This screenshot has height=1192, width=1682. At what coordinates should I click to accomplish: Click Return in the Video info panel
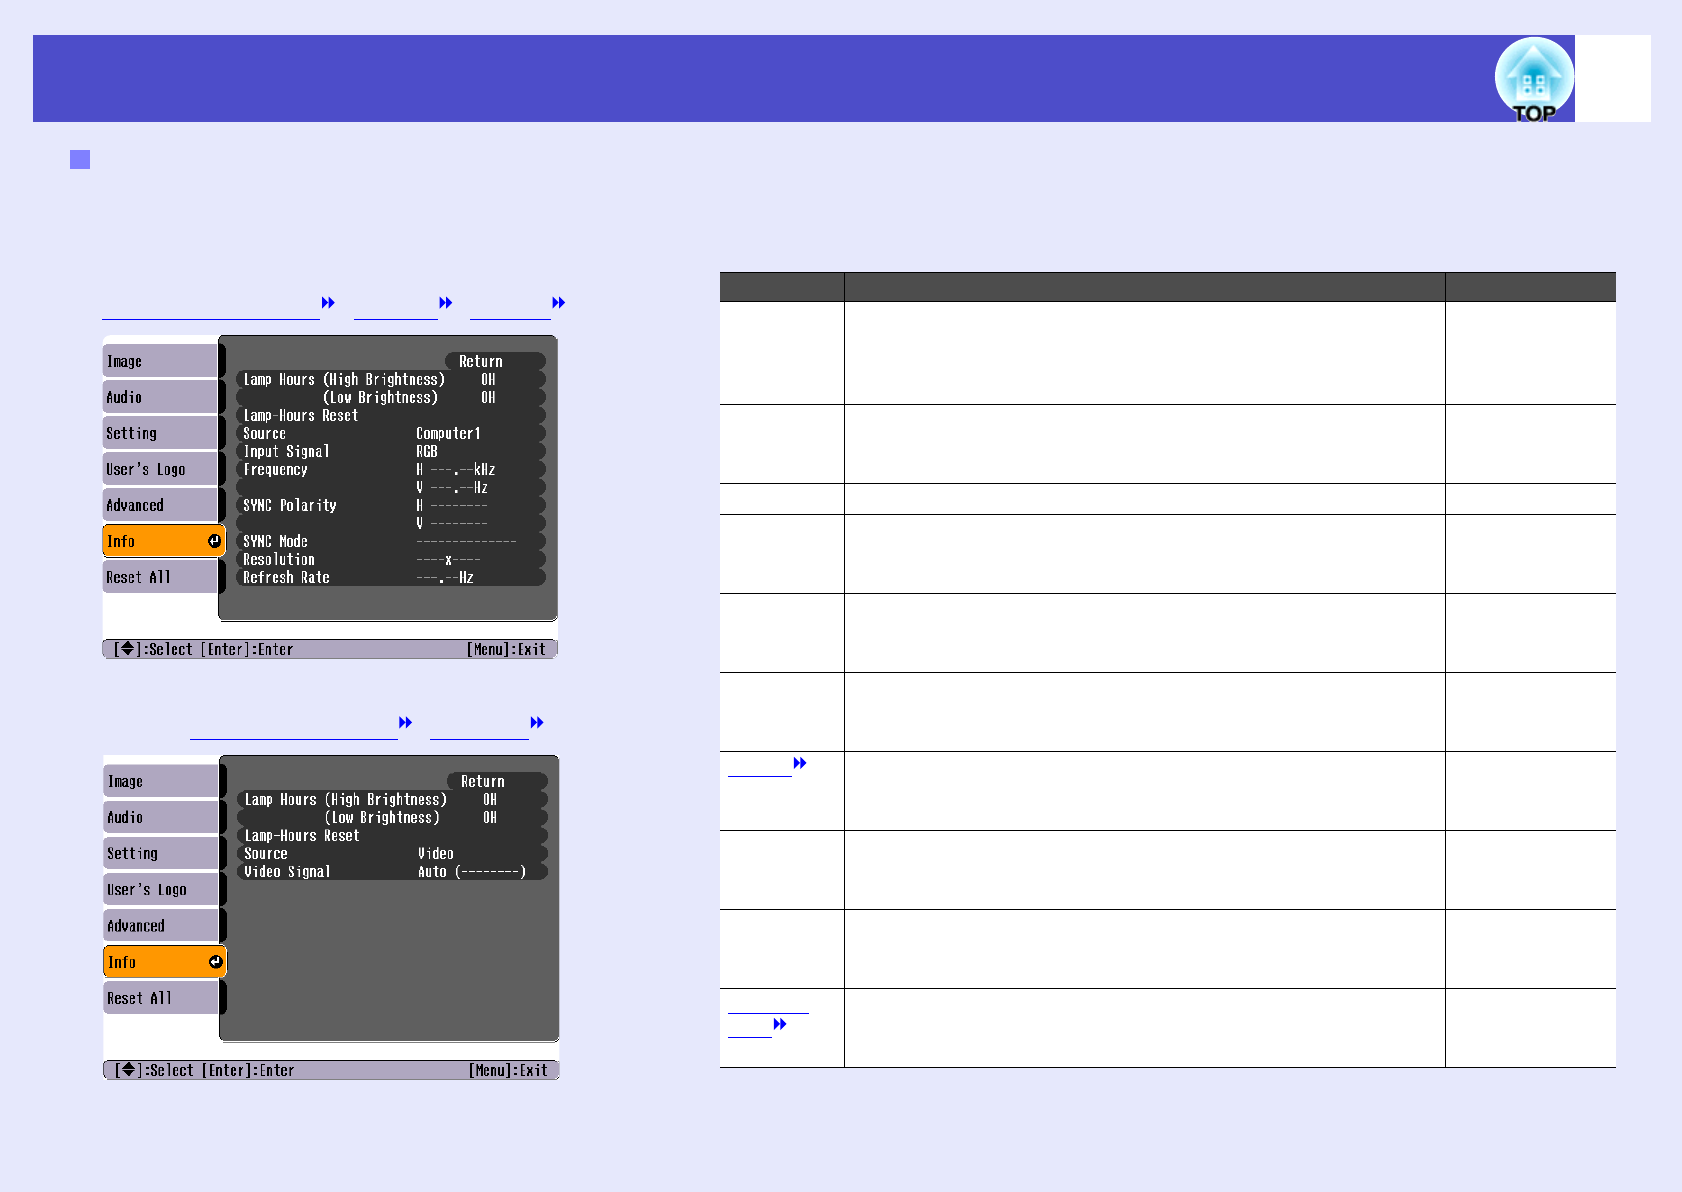[x=497, y=781]
